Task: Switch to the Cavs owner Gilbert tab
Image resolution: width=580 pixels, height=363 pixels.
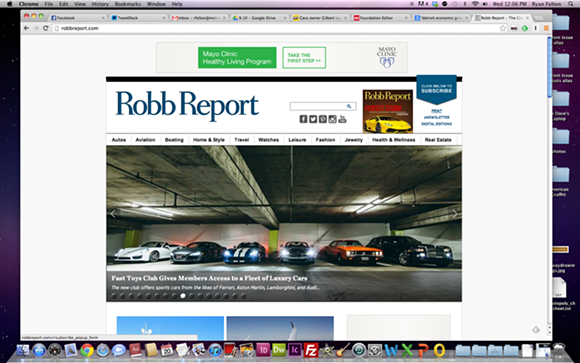Action: pos(320,18)
